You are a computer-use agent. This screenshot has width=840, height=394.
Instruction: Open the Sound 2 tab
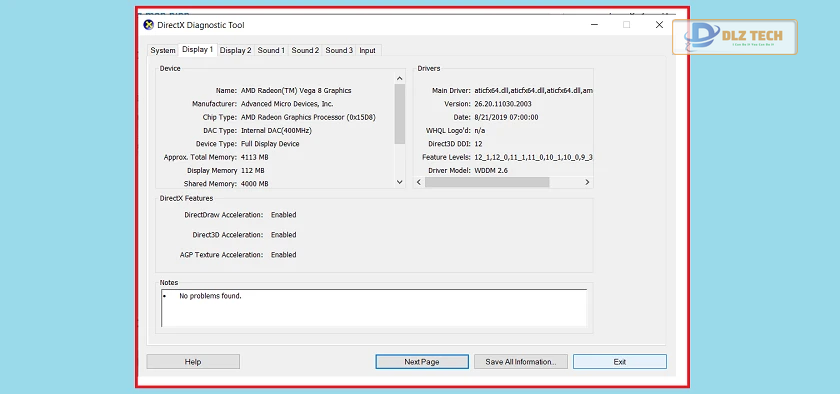[x=305, y=50]
